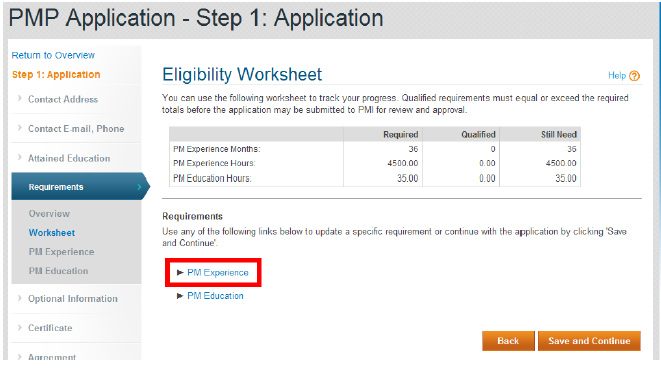Open Attained Education section
This screenshot has height=388, width=661.
(69, 158)
